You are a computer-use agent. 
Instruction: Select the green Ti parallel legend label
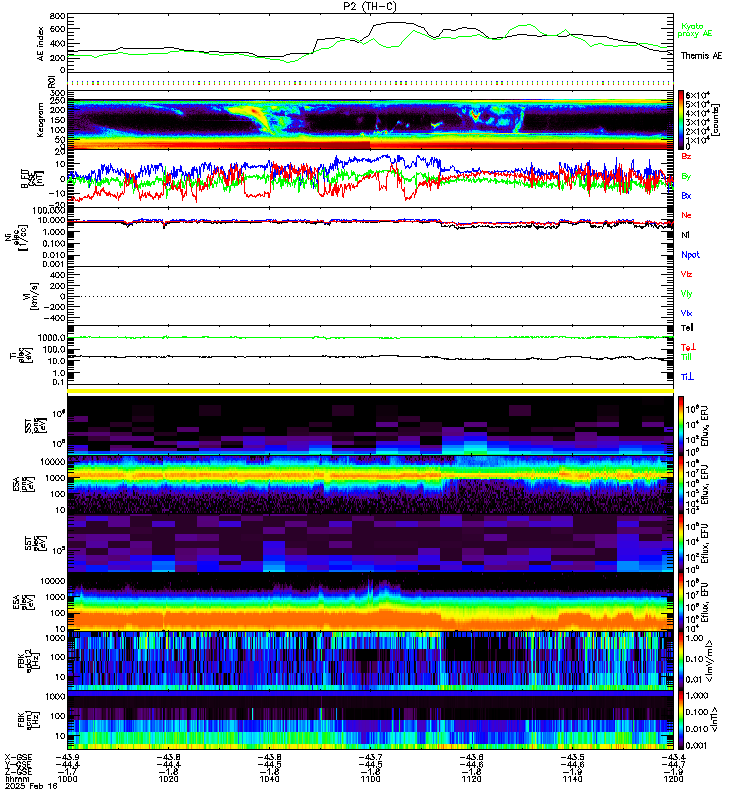tap(686, 357)
